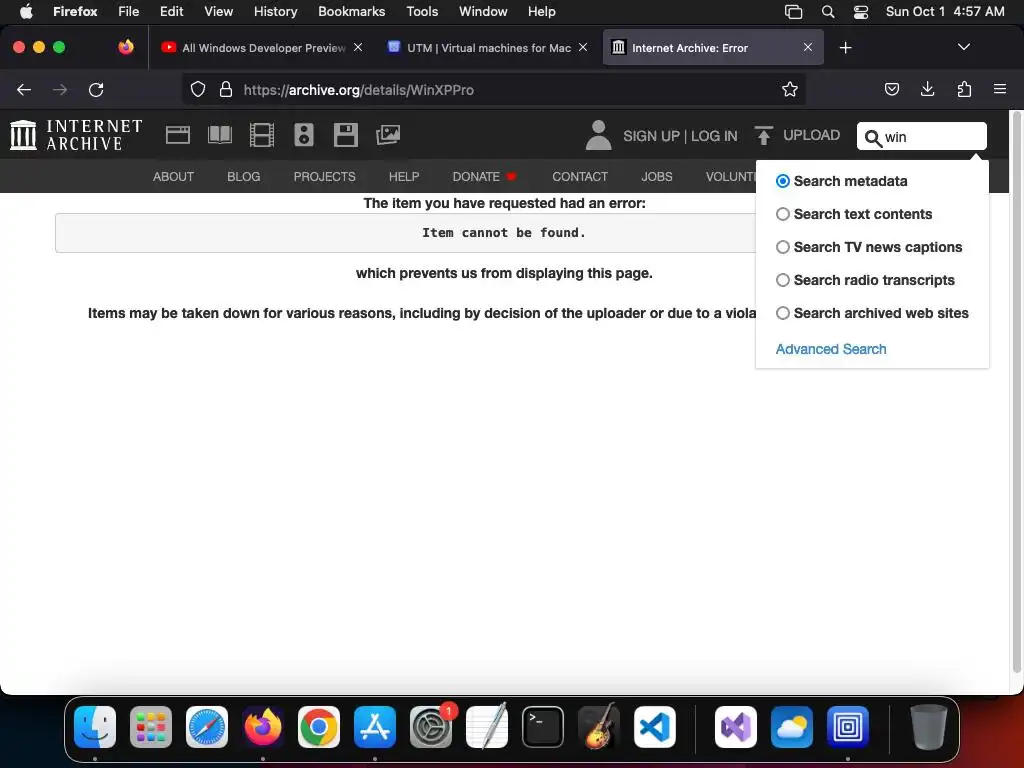
Task: Open the History menu
Action: (275, 12)
